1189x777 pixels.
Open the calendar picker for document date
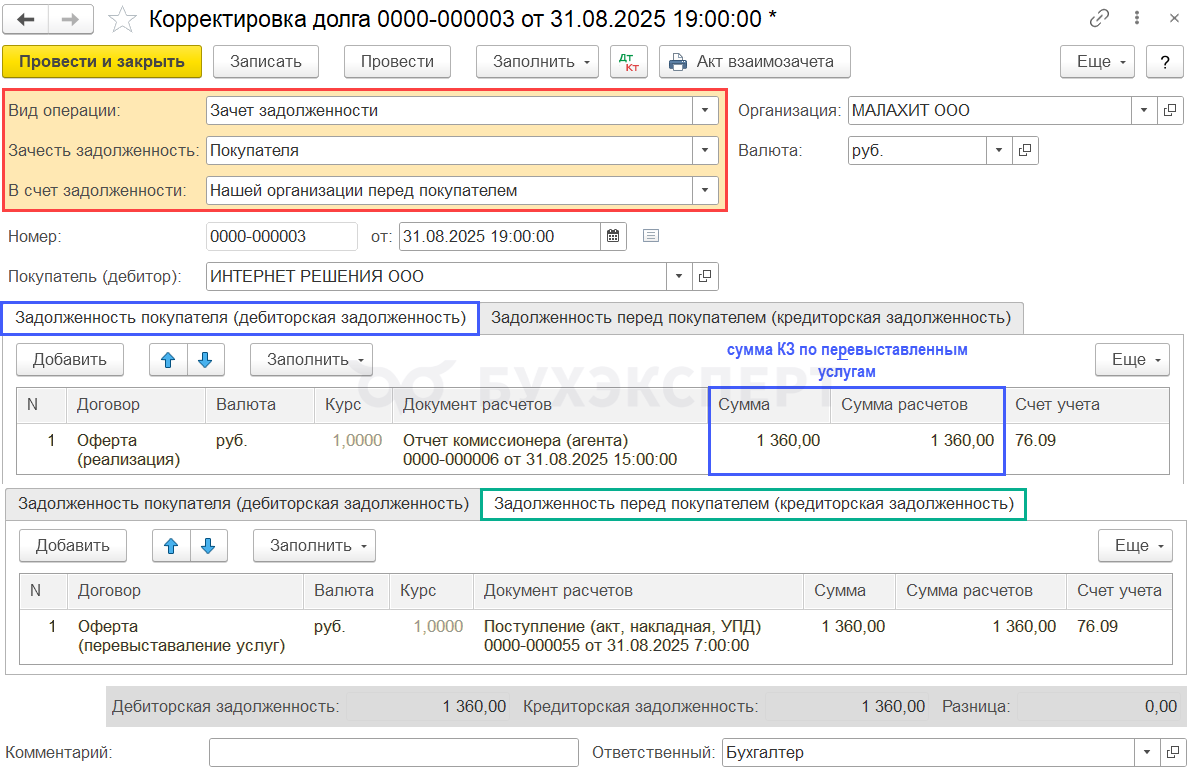click(614, 236)
